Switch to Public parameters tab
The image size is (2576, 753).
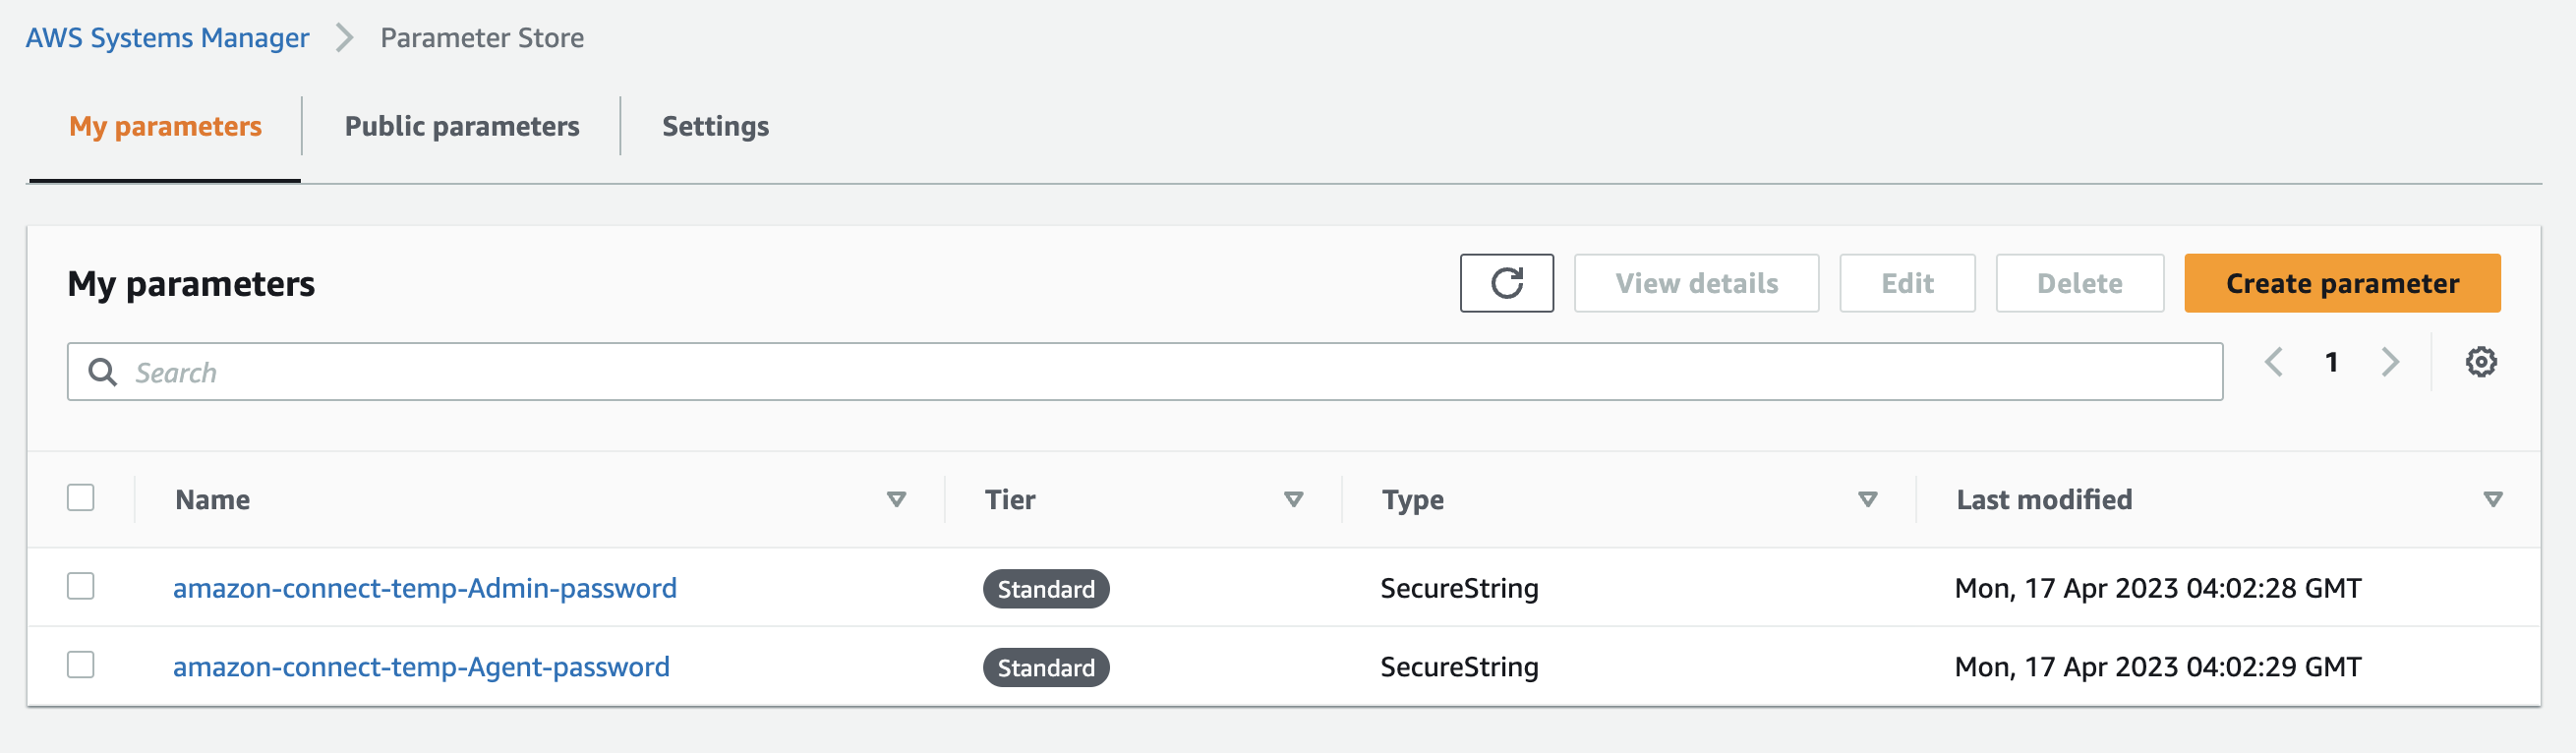(x=462, y=127)
